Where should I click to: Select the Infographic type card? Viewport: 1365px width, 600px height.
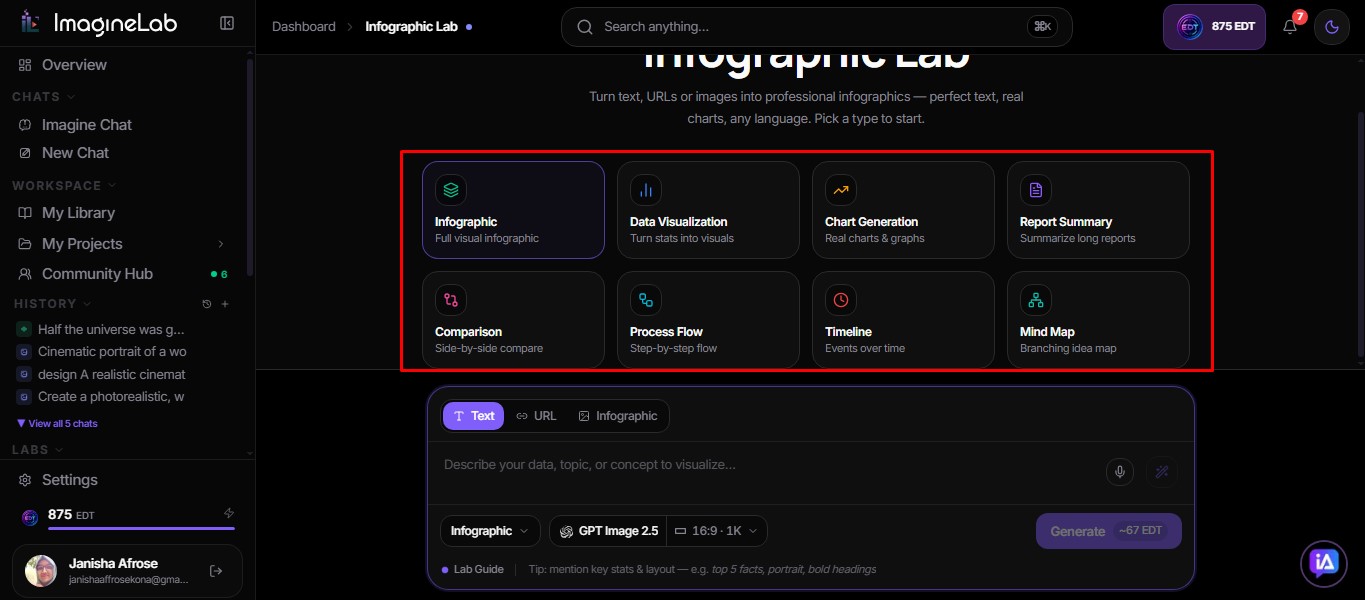coord(513,210)
